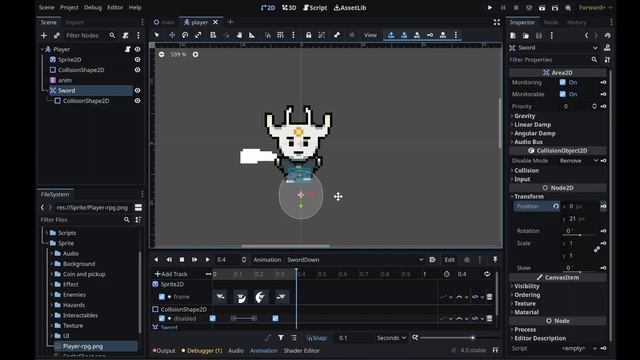The width and height of the screenshot is (640, 360).
Task: Lock the selected node
Action: [309, 35]
